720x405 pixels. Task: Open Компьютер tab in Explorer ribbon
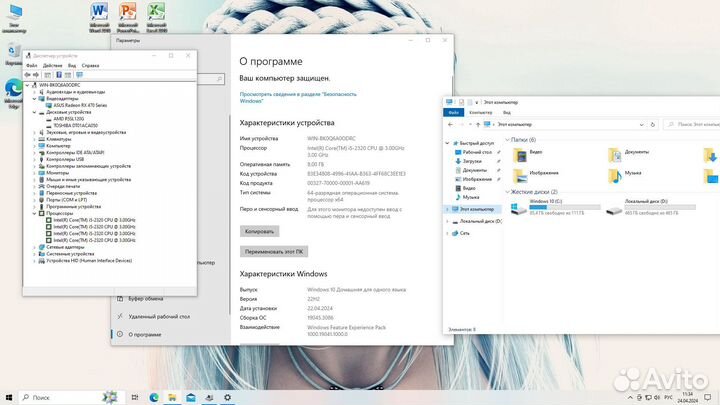tap(481, 112)
